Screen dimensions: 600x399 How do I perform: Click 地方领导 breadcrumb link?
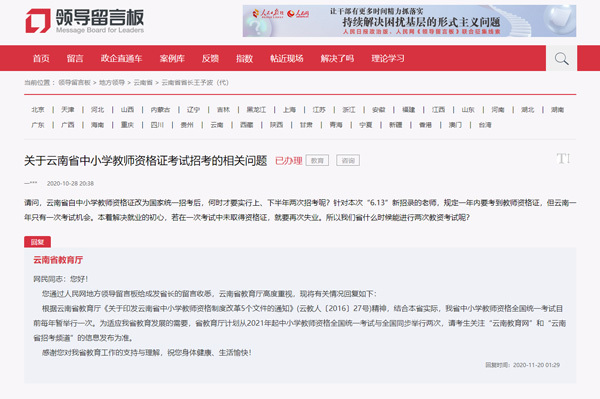(112, 83)
